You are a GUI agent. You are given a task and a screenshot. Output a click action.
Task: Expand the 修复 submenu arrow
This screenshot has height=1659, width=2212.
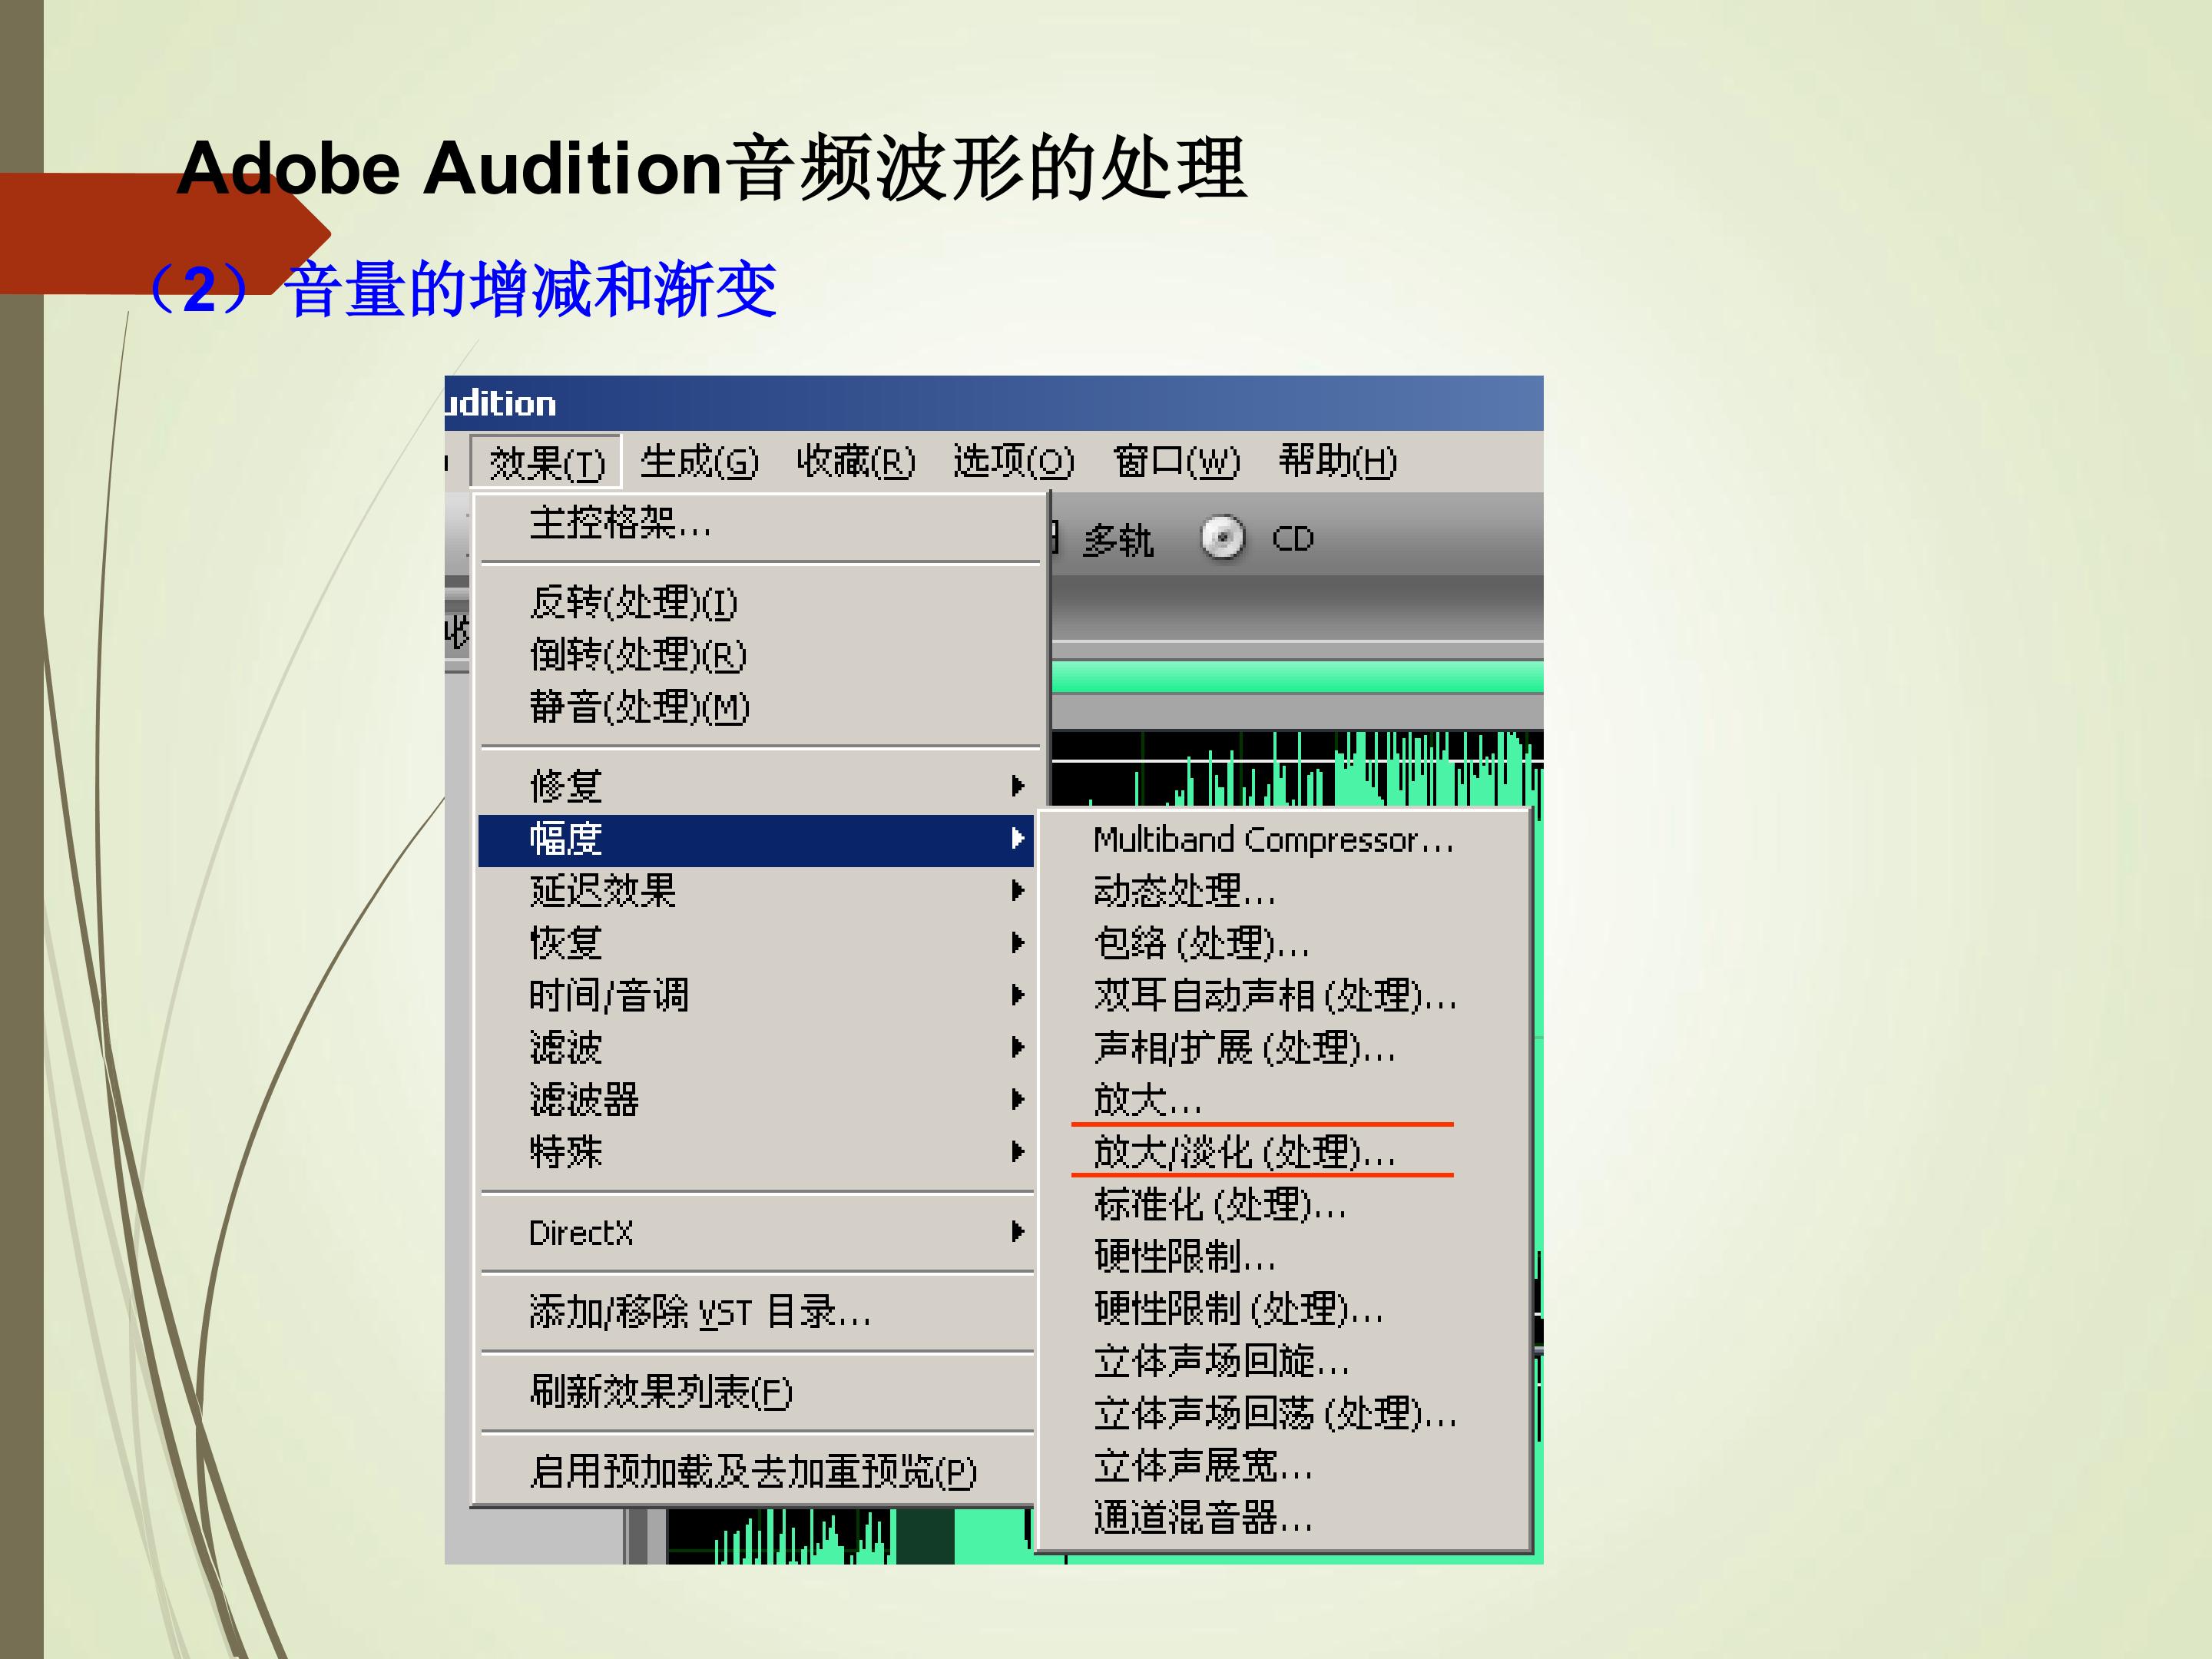tap(1017, 786)
